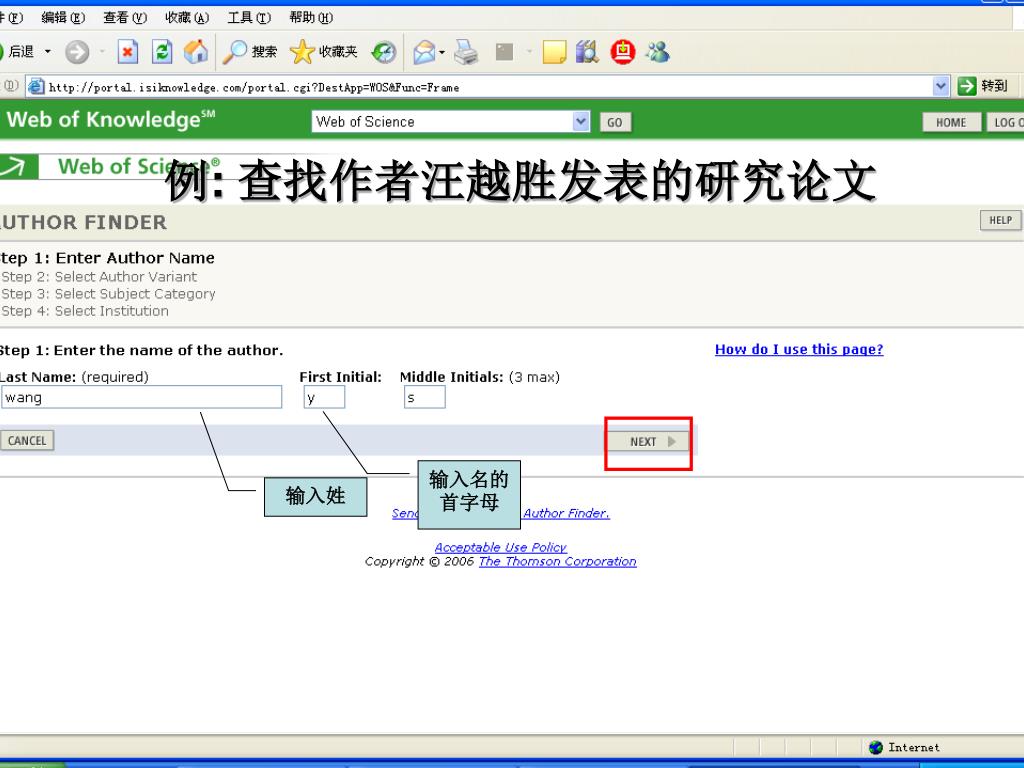Open the mail icon dropdown arrow
The height and width of the screenshot is (768, 1024).
coord(442,52)
